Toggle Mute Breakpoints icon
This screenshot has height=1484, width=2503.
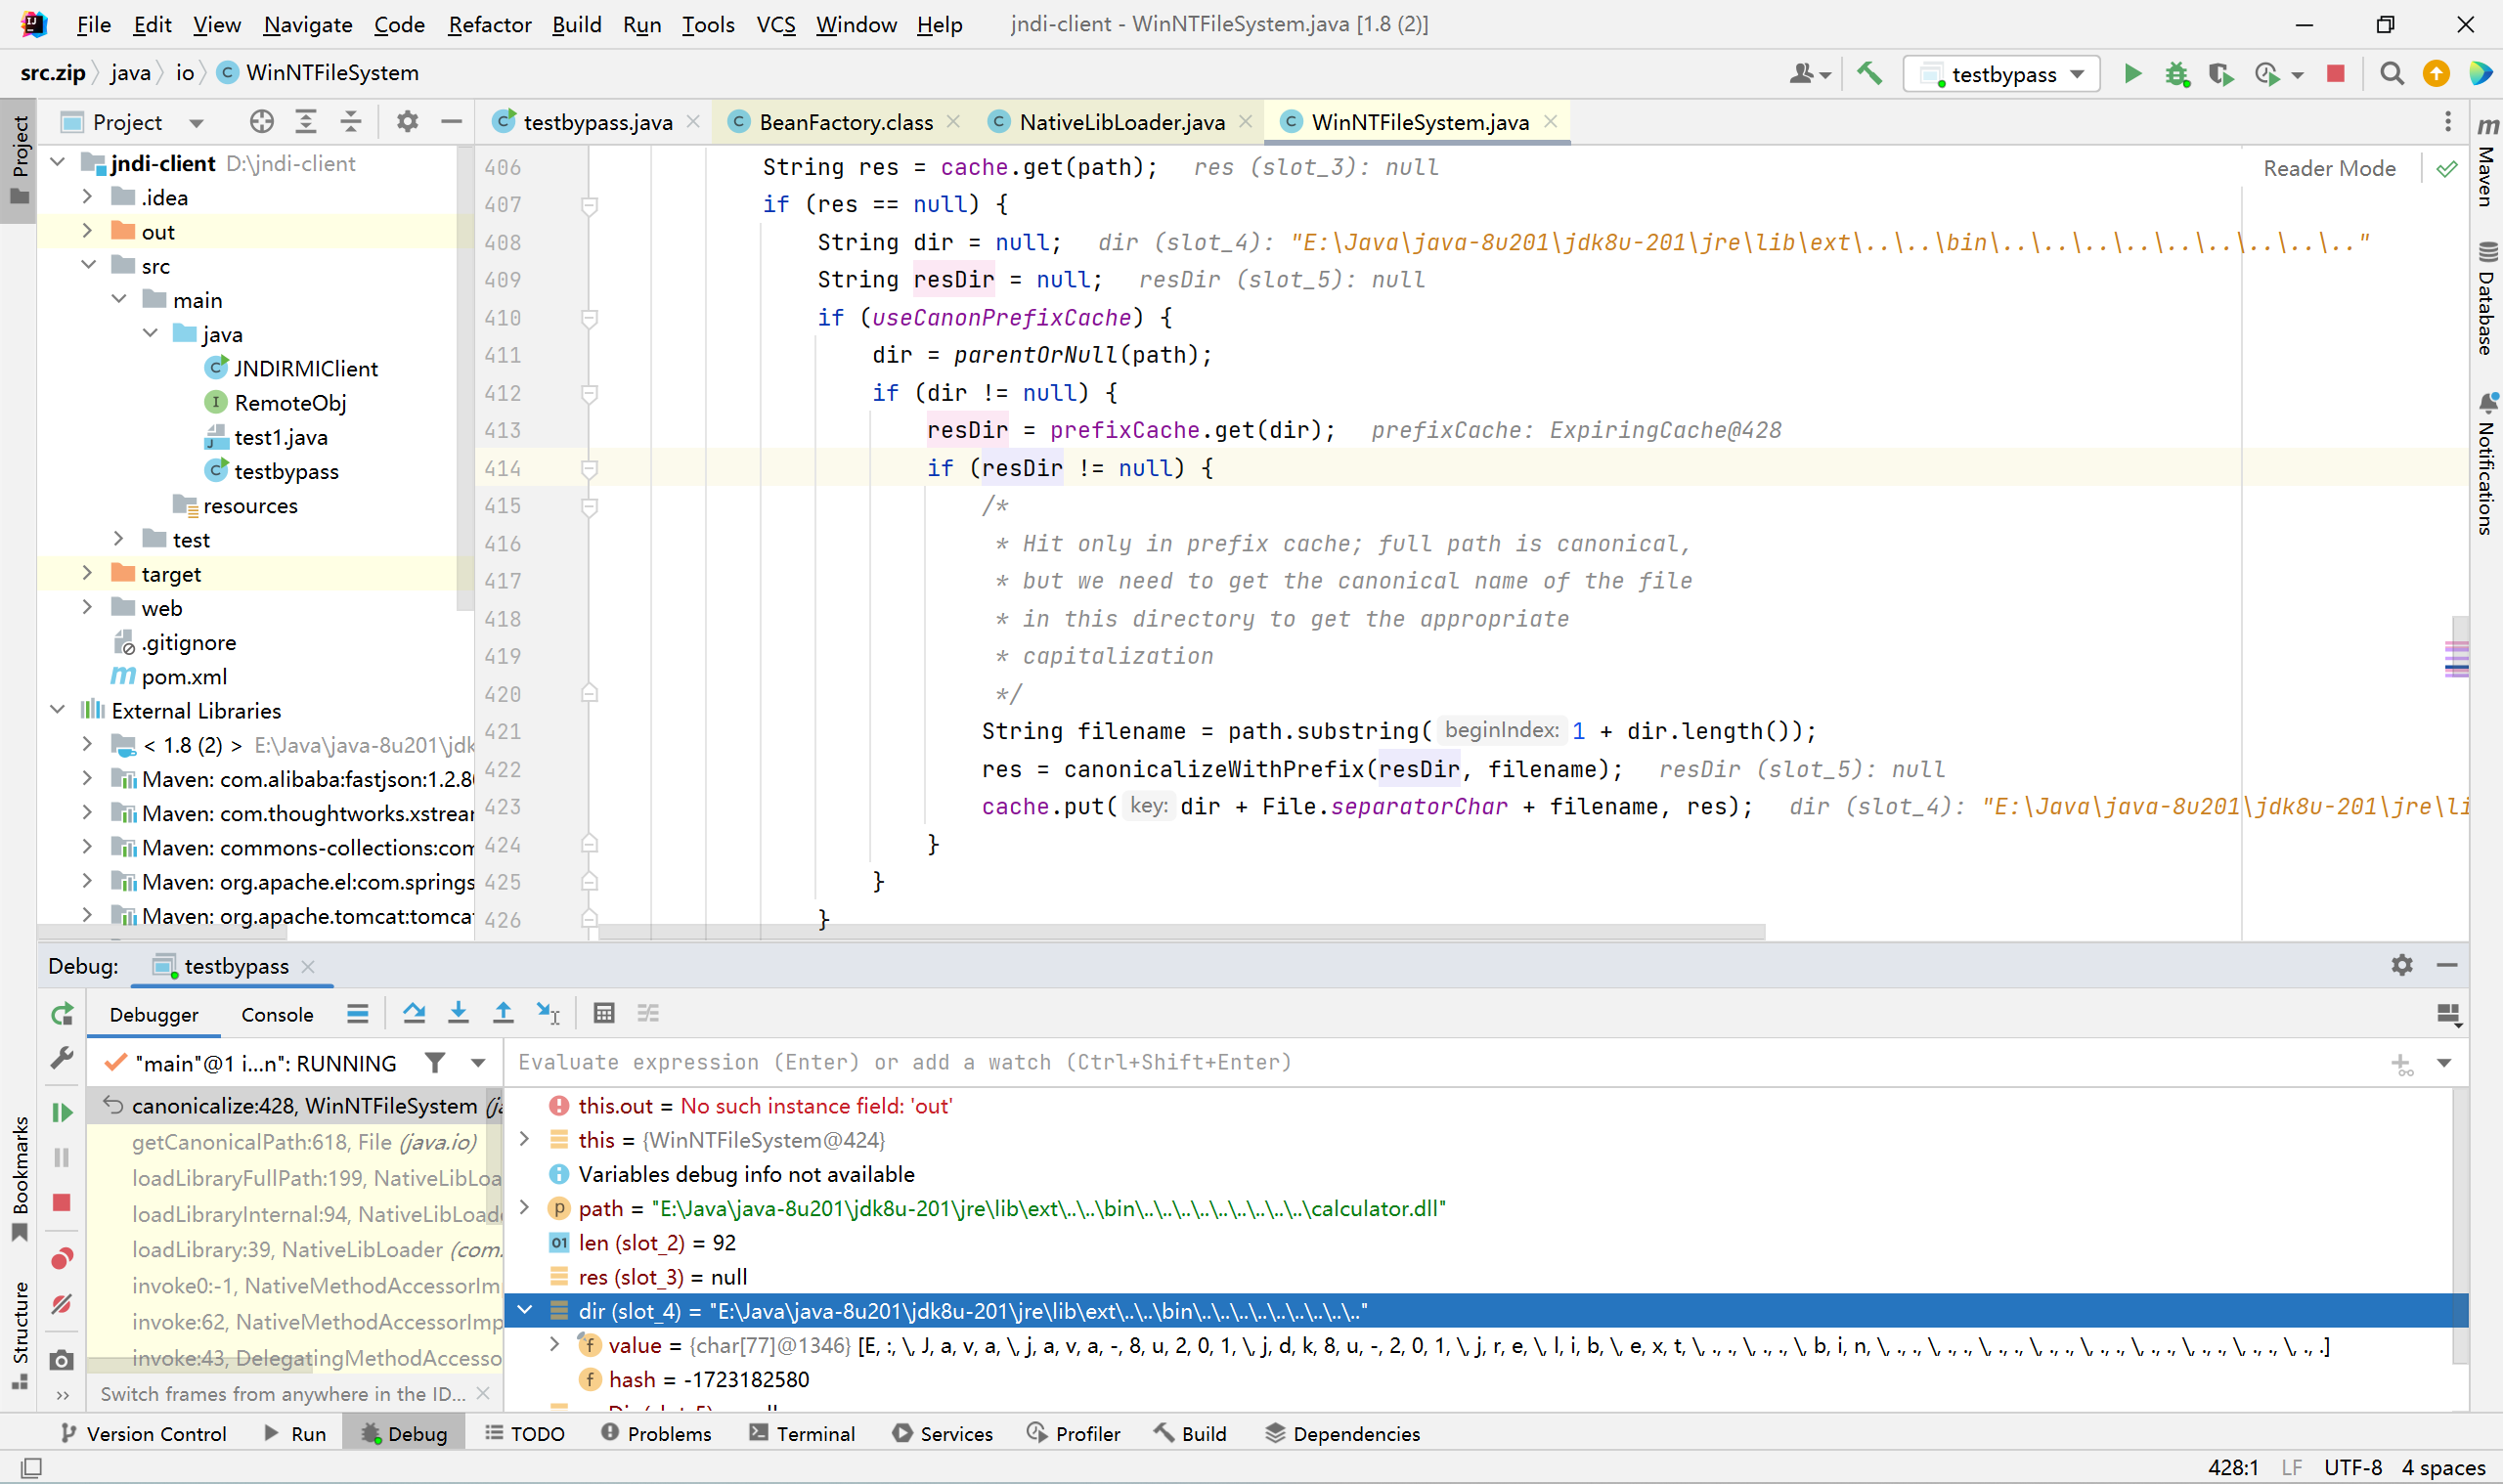tap(62, 1304)
